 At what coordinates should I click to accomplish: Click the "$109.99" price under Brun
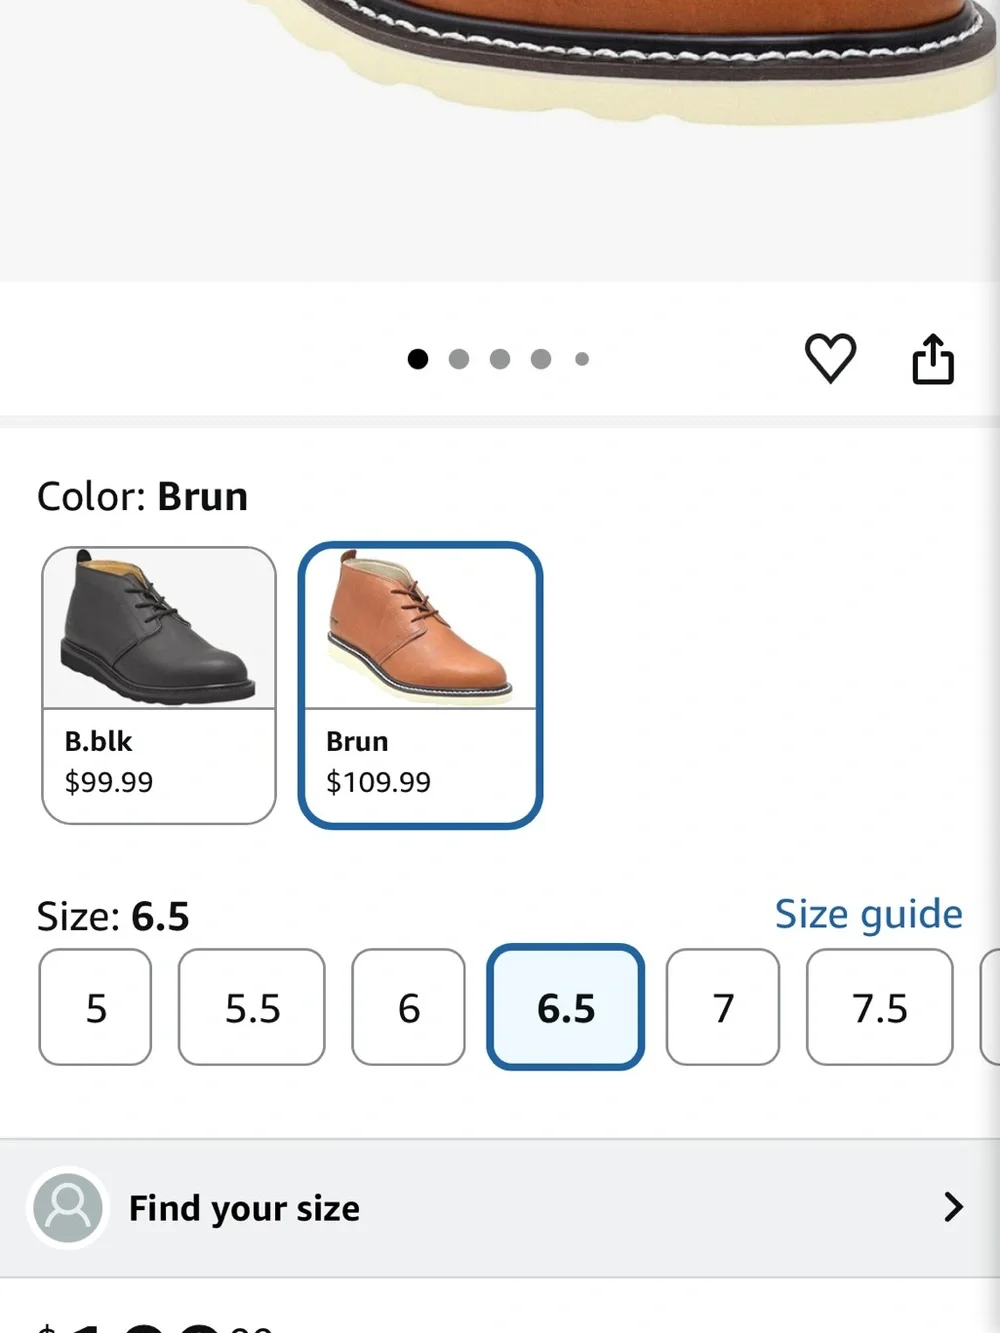(378, 782)
